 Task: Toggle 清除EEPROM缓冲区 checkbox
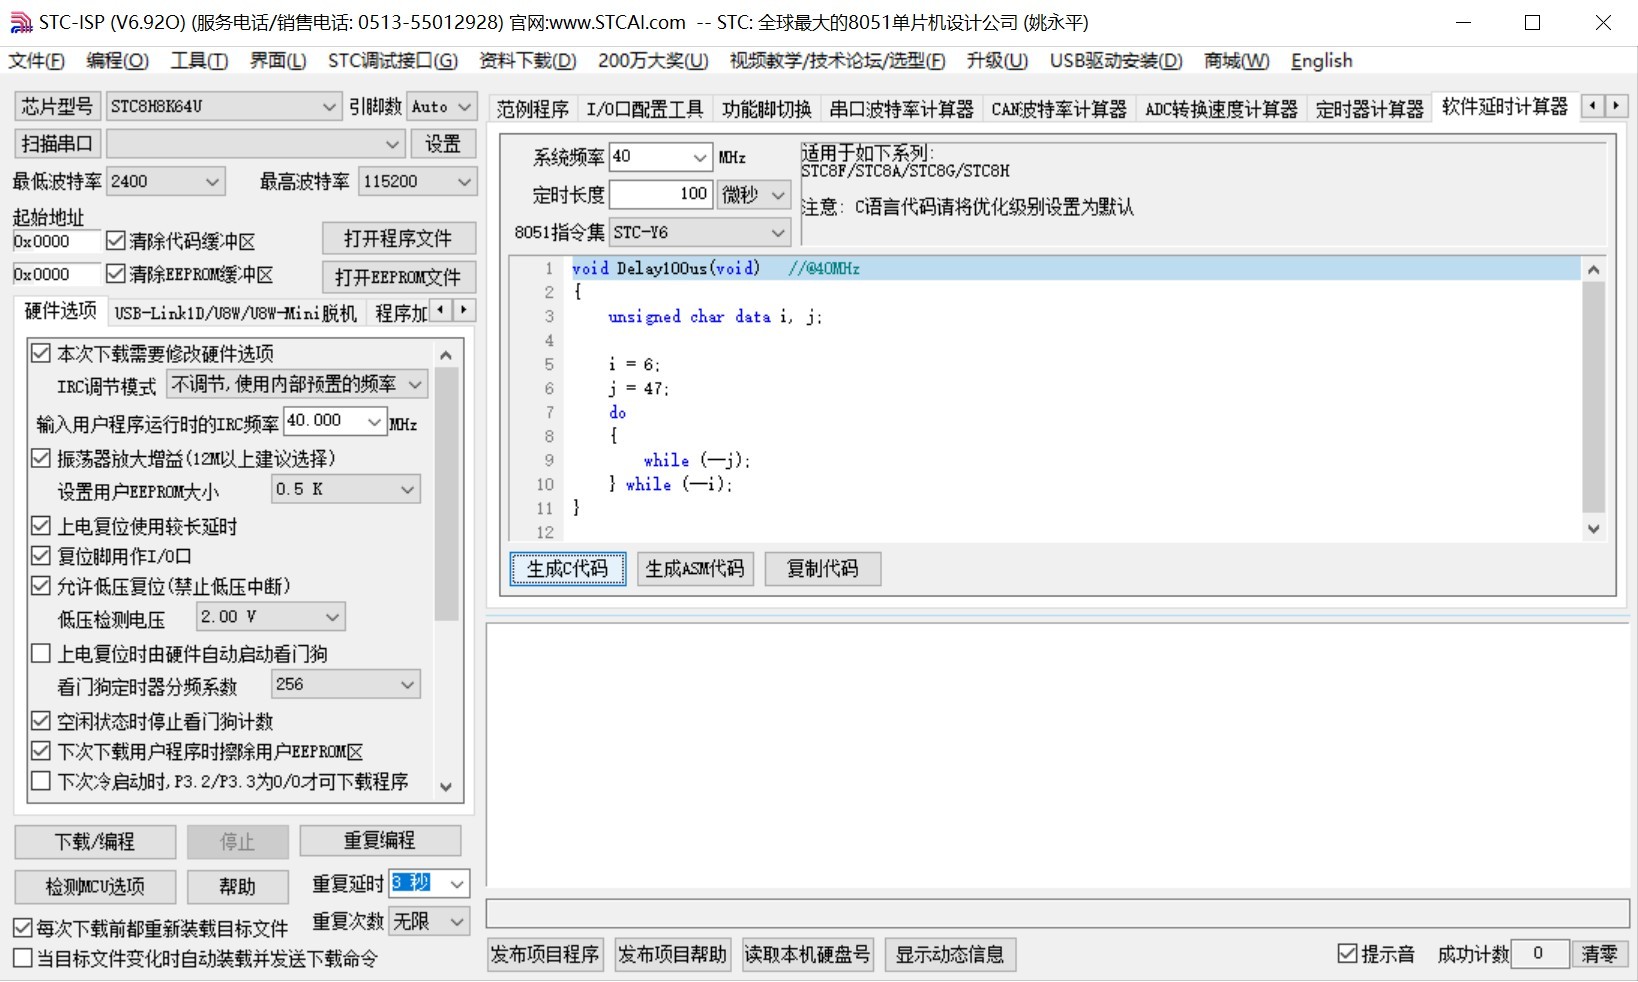tap(115, 274)
